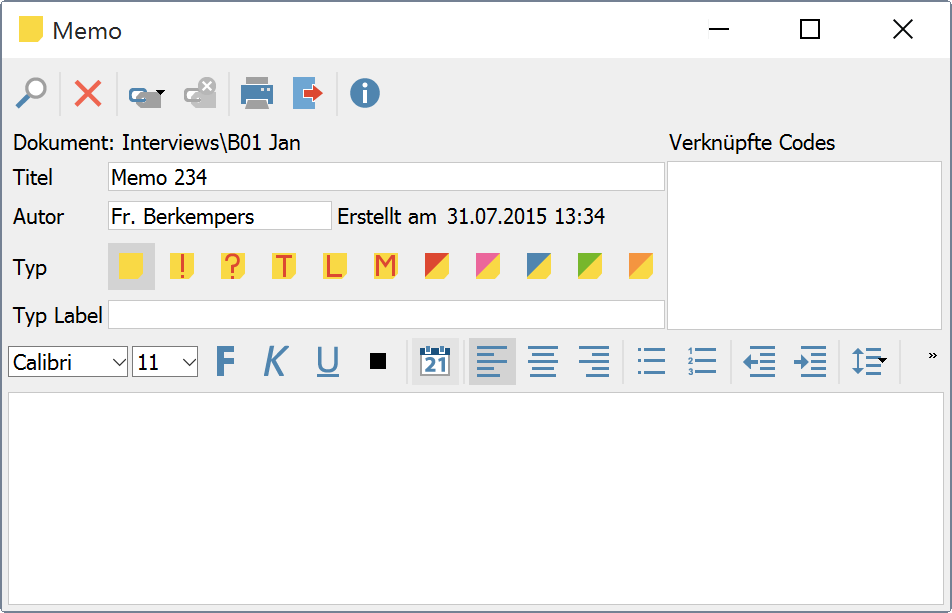
Task: Click inside the memo text area
Action: click(476, 498)
